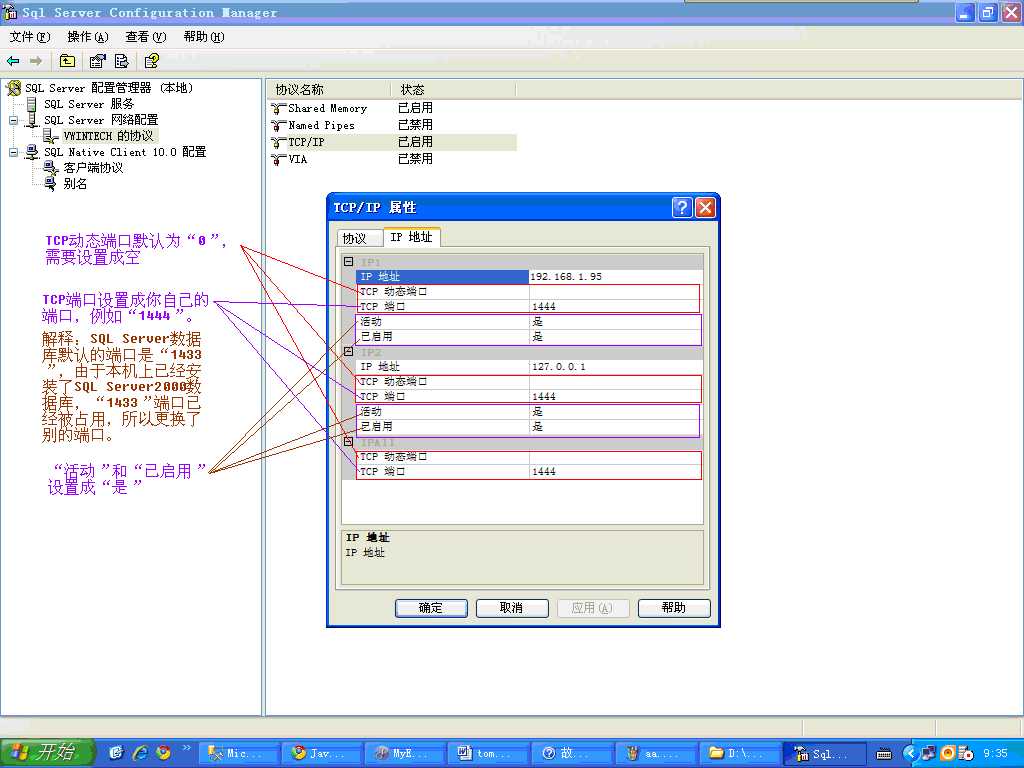Screen dimensions: 1024x768
Task: Click the SQL Server 网络配置 node icon
Action: coord(31,120)
